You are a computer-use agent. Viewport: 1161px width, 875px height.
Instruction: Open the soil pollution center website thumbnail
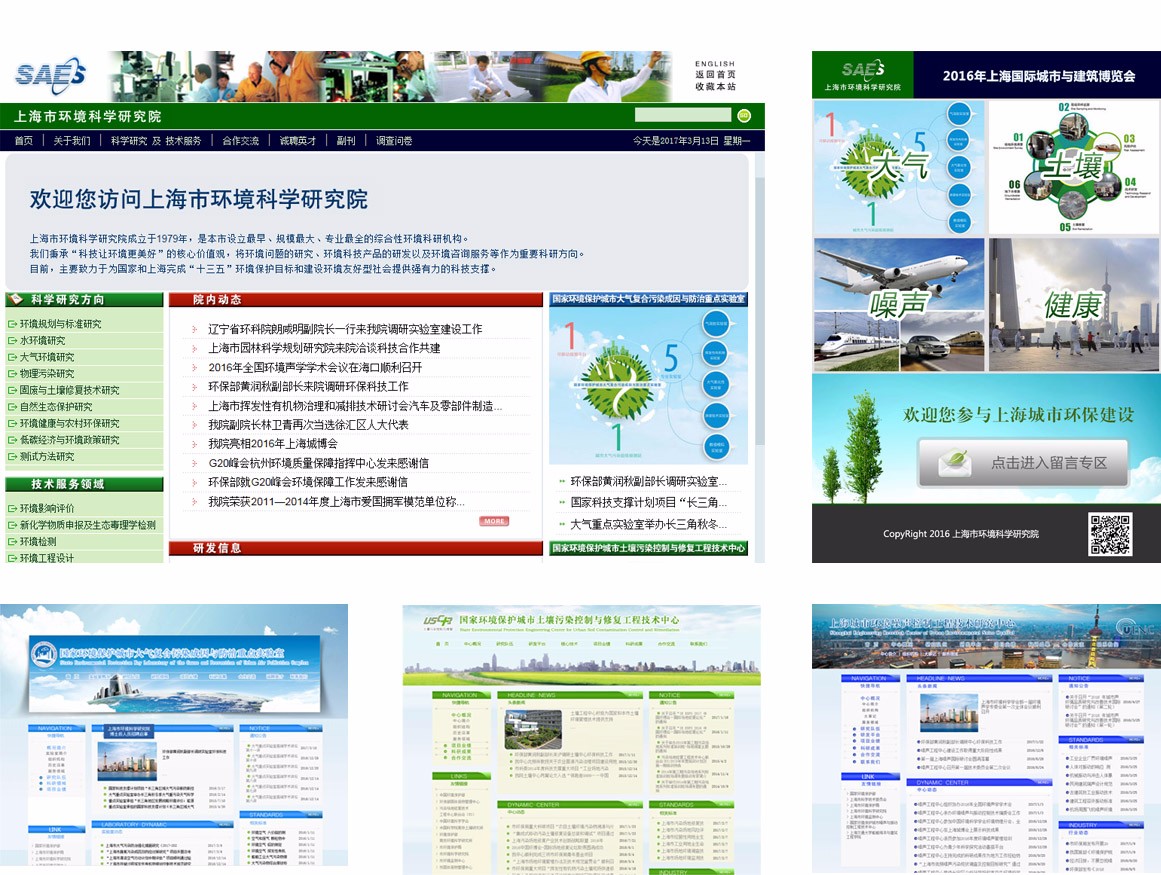click(581, 739)
